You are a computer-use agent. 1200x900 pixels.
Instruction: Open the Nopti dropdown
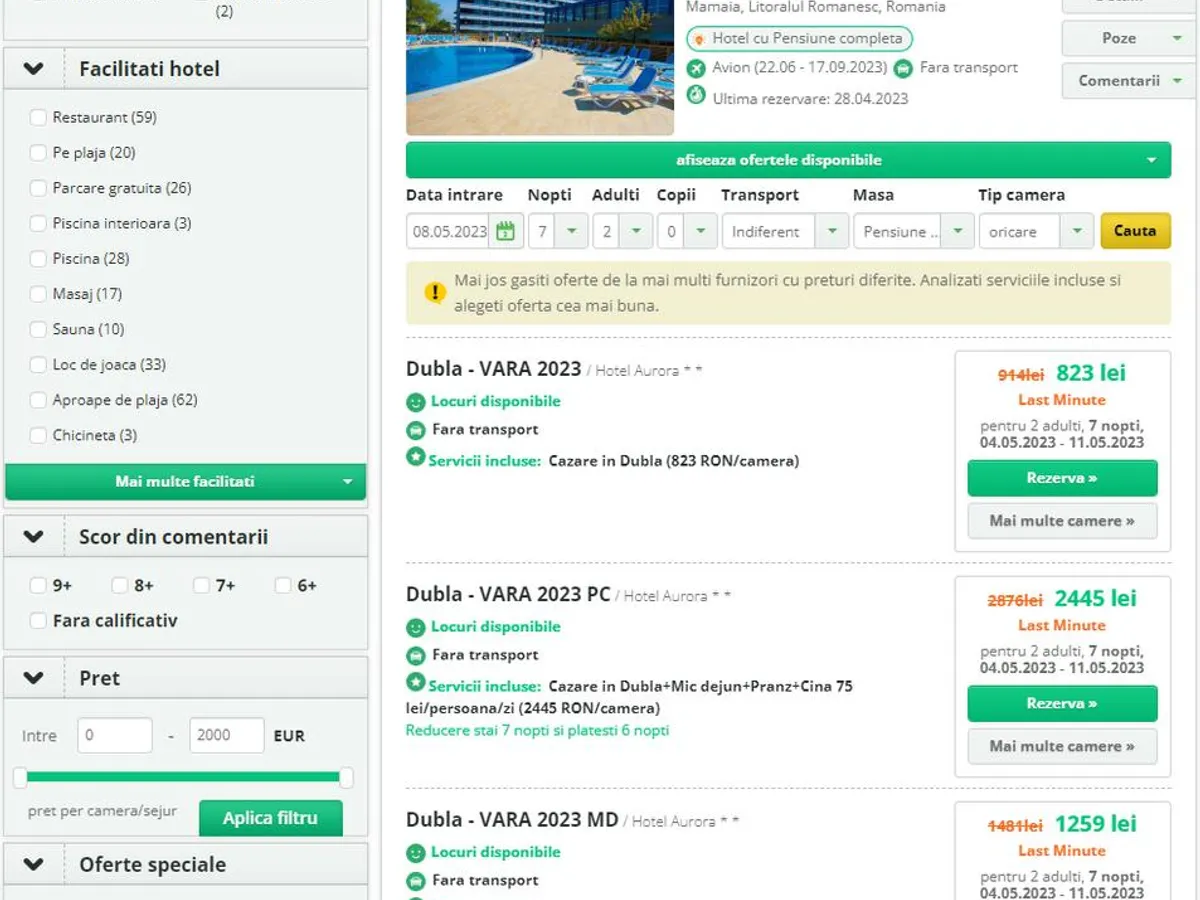[558, 231]
